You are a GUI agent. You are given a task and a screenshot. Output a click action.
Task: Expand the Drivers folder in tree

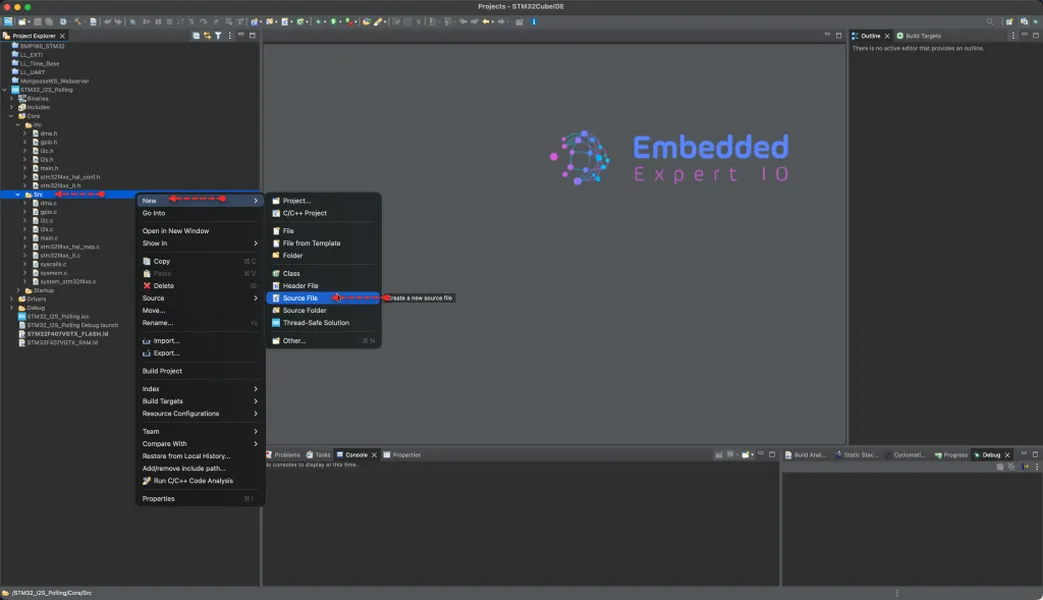[11, 299]
